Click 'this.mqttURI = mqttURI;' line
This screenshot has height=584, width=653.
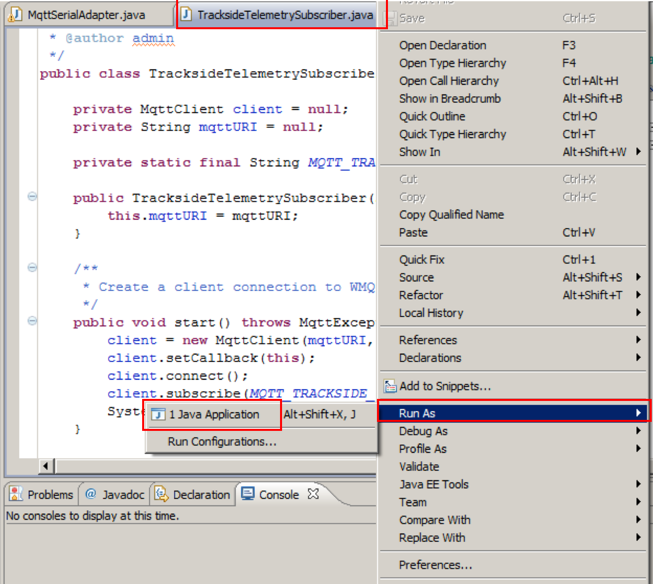pyautogui.click(x=203, y=216)
